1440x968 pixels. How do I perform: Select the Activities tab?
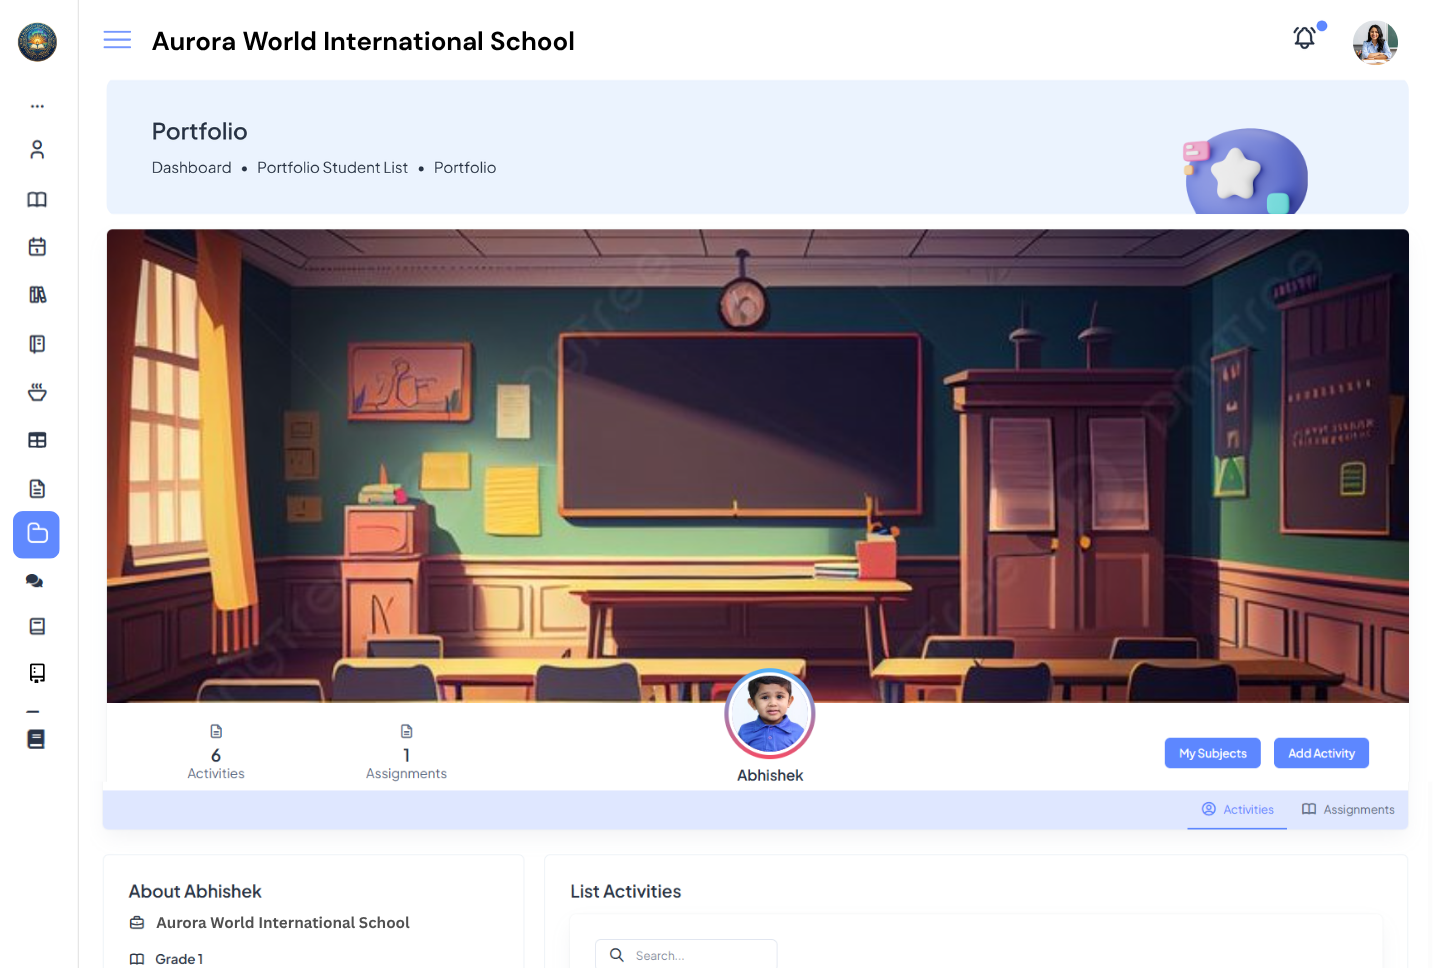click(x=1237, y=809)
